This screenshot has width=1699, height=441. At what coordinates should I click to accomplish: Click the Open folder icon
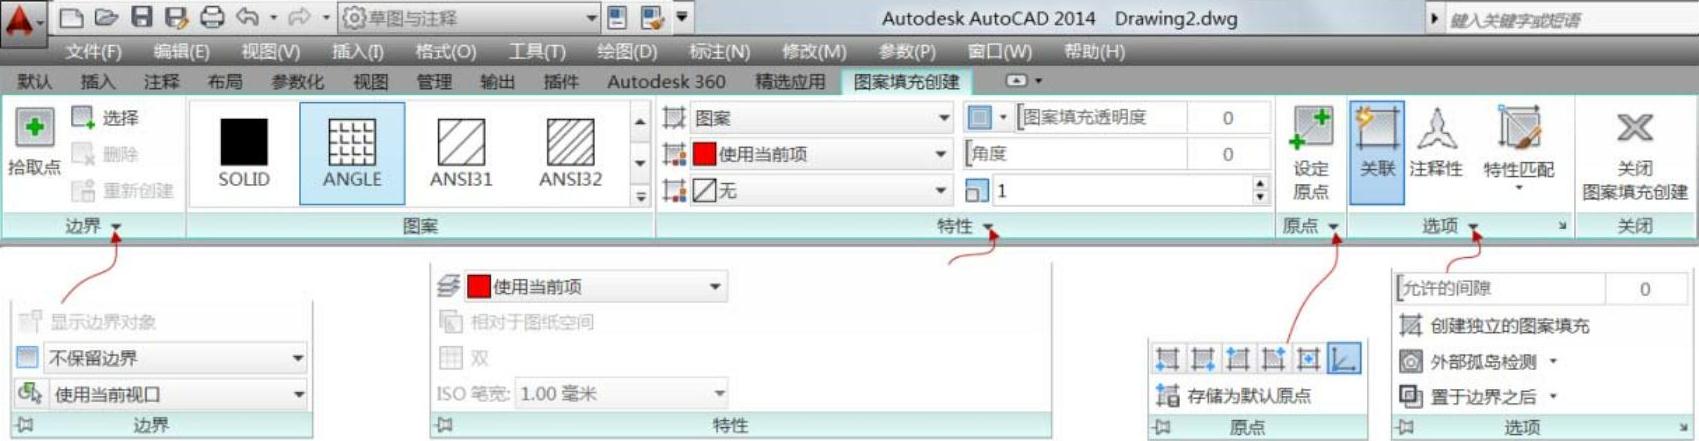(106, 18)
